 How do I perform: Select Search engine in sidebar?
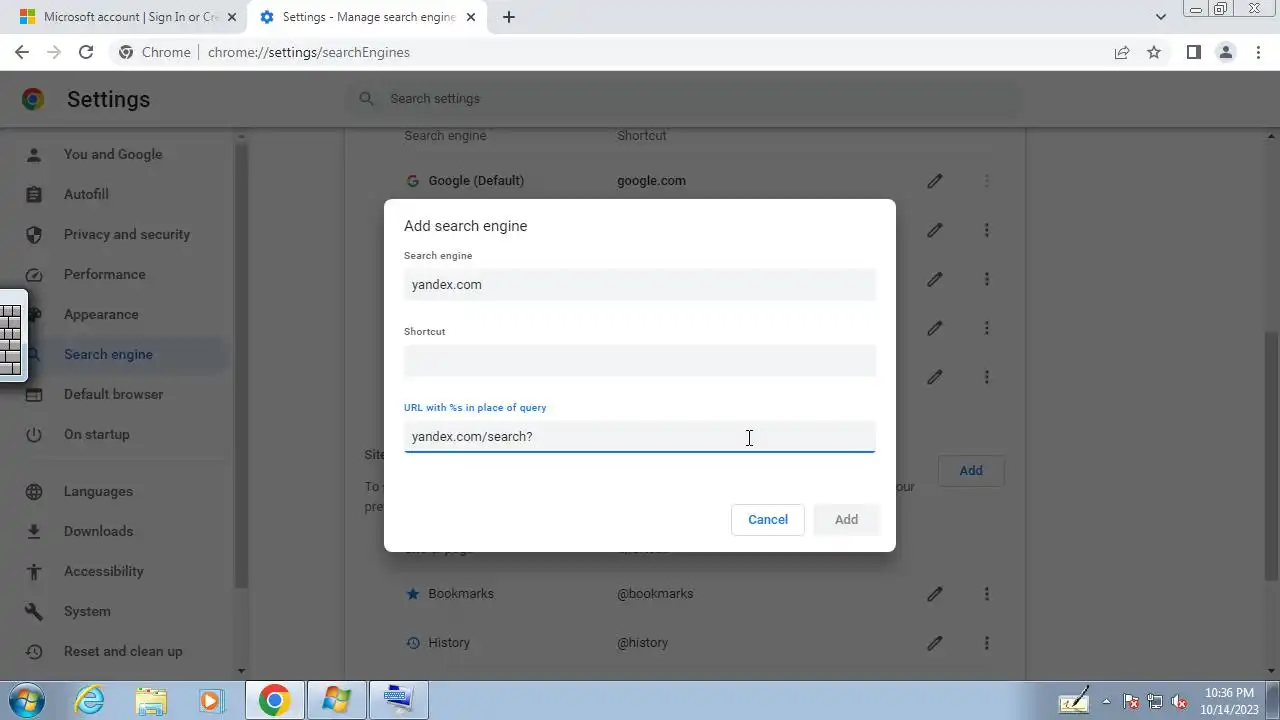[x=108, y=354]
